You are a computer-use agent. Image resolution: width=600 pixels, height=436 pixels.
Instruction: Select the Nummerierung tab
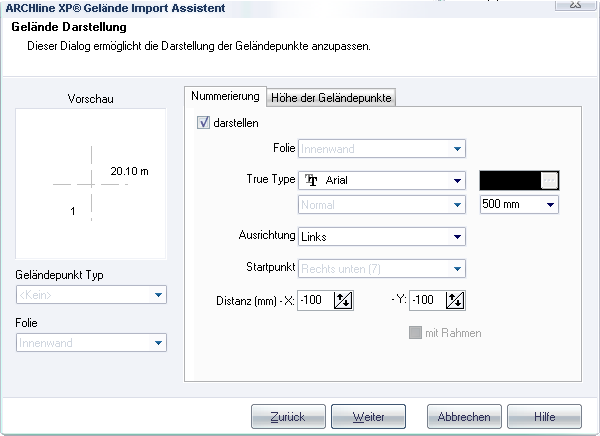coord(225,96)
